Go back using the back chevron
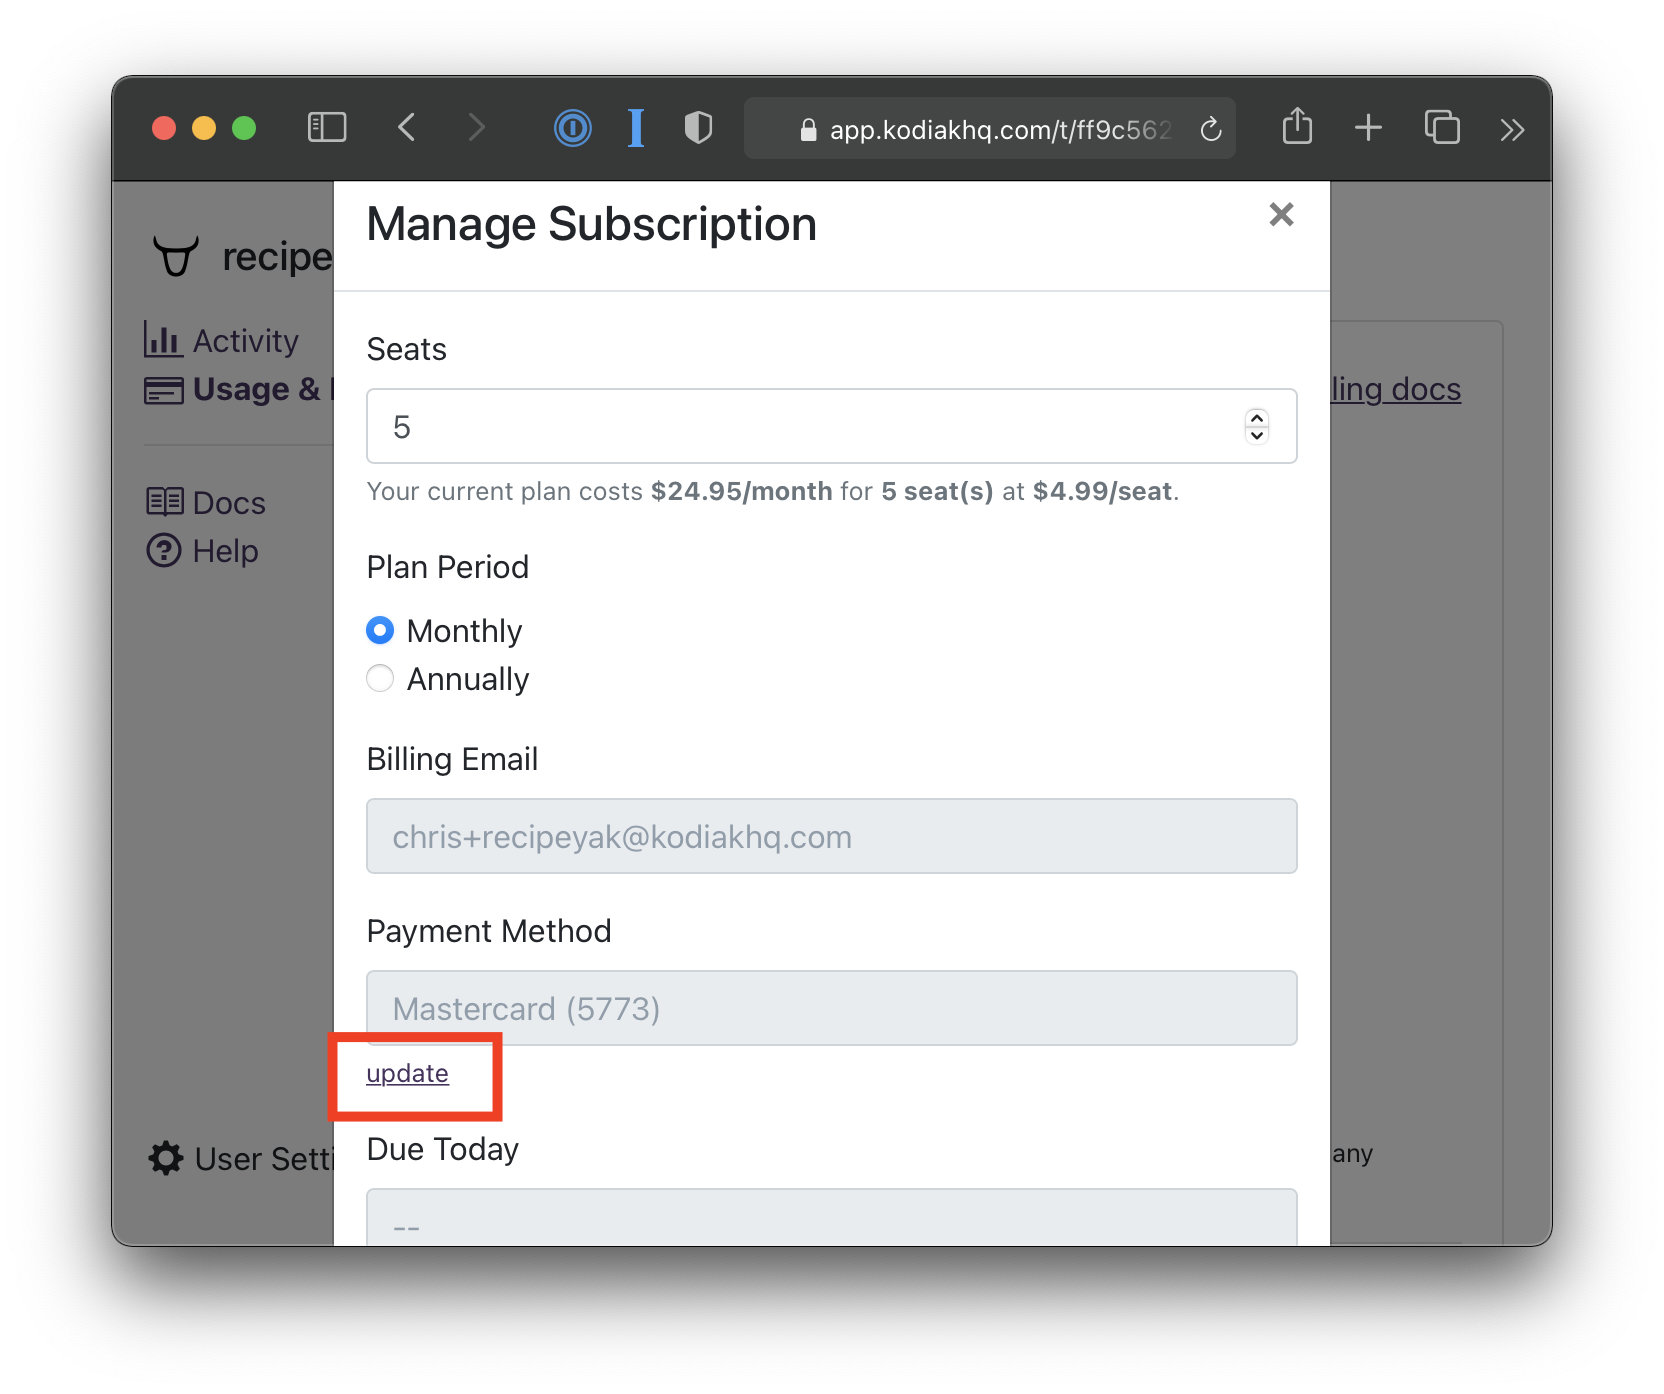 tap(406, 128)
